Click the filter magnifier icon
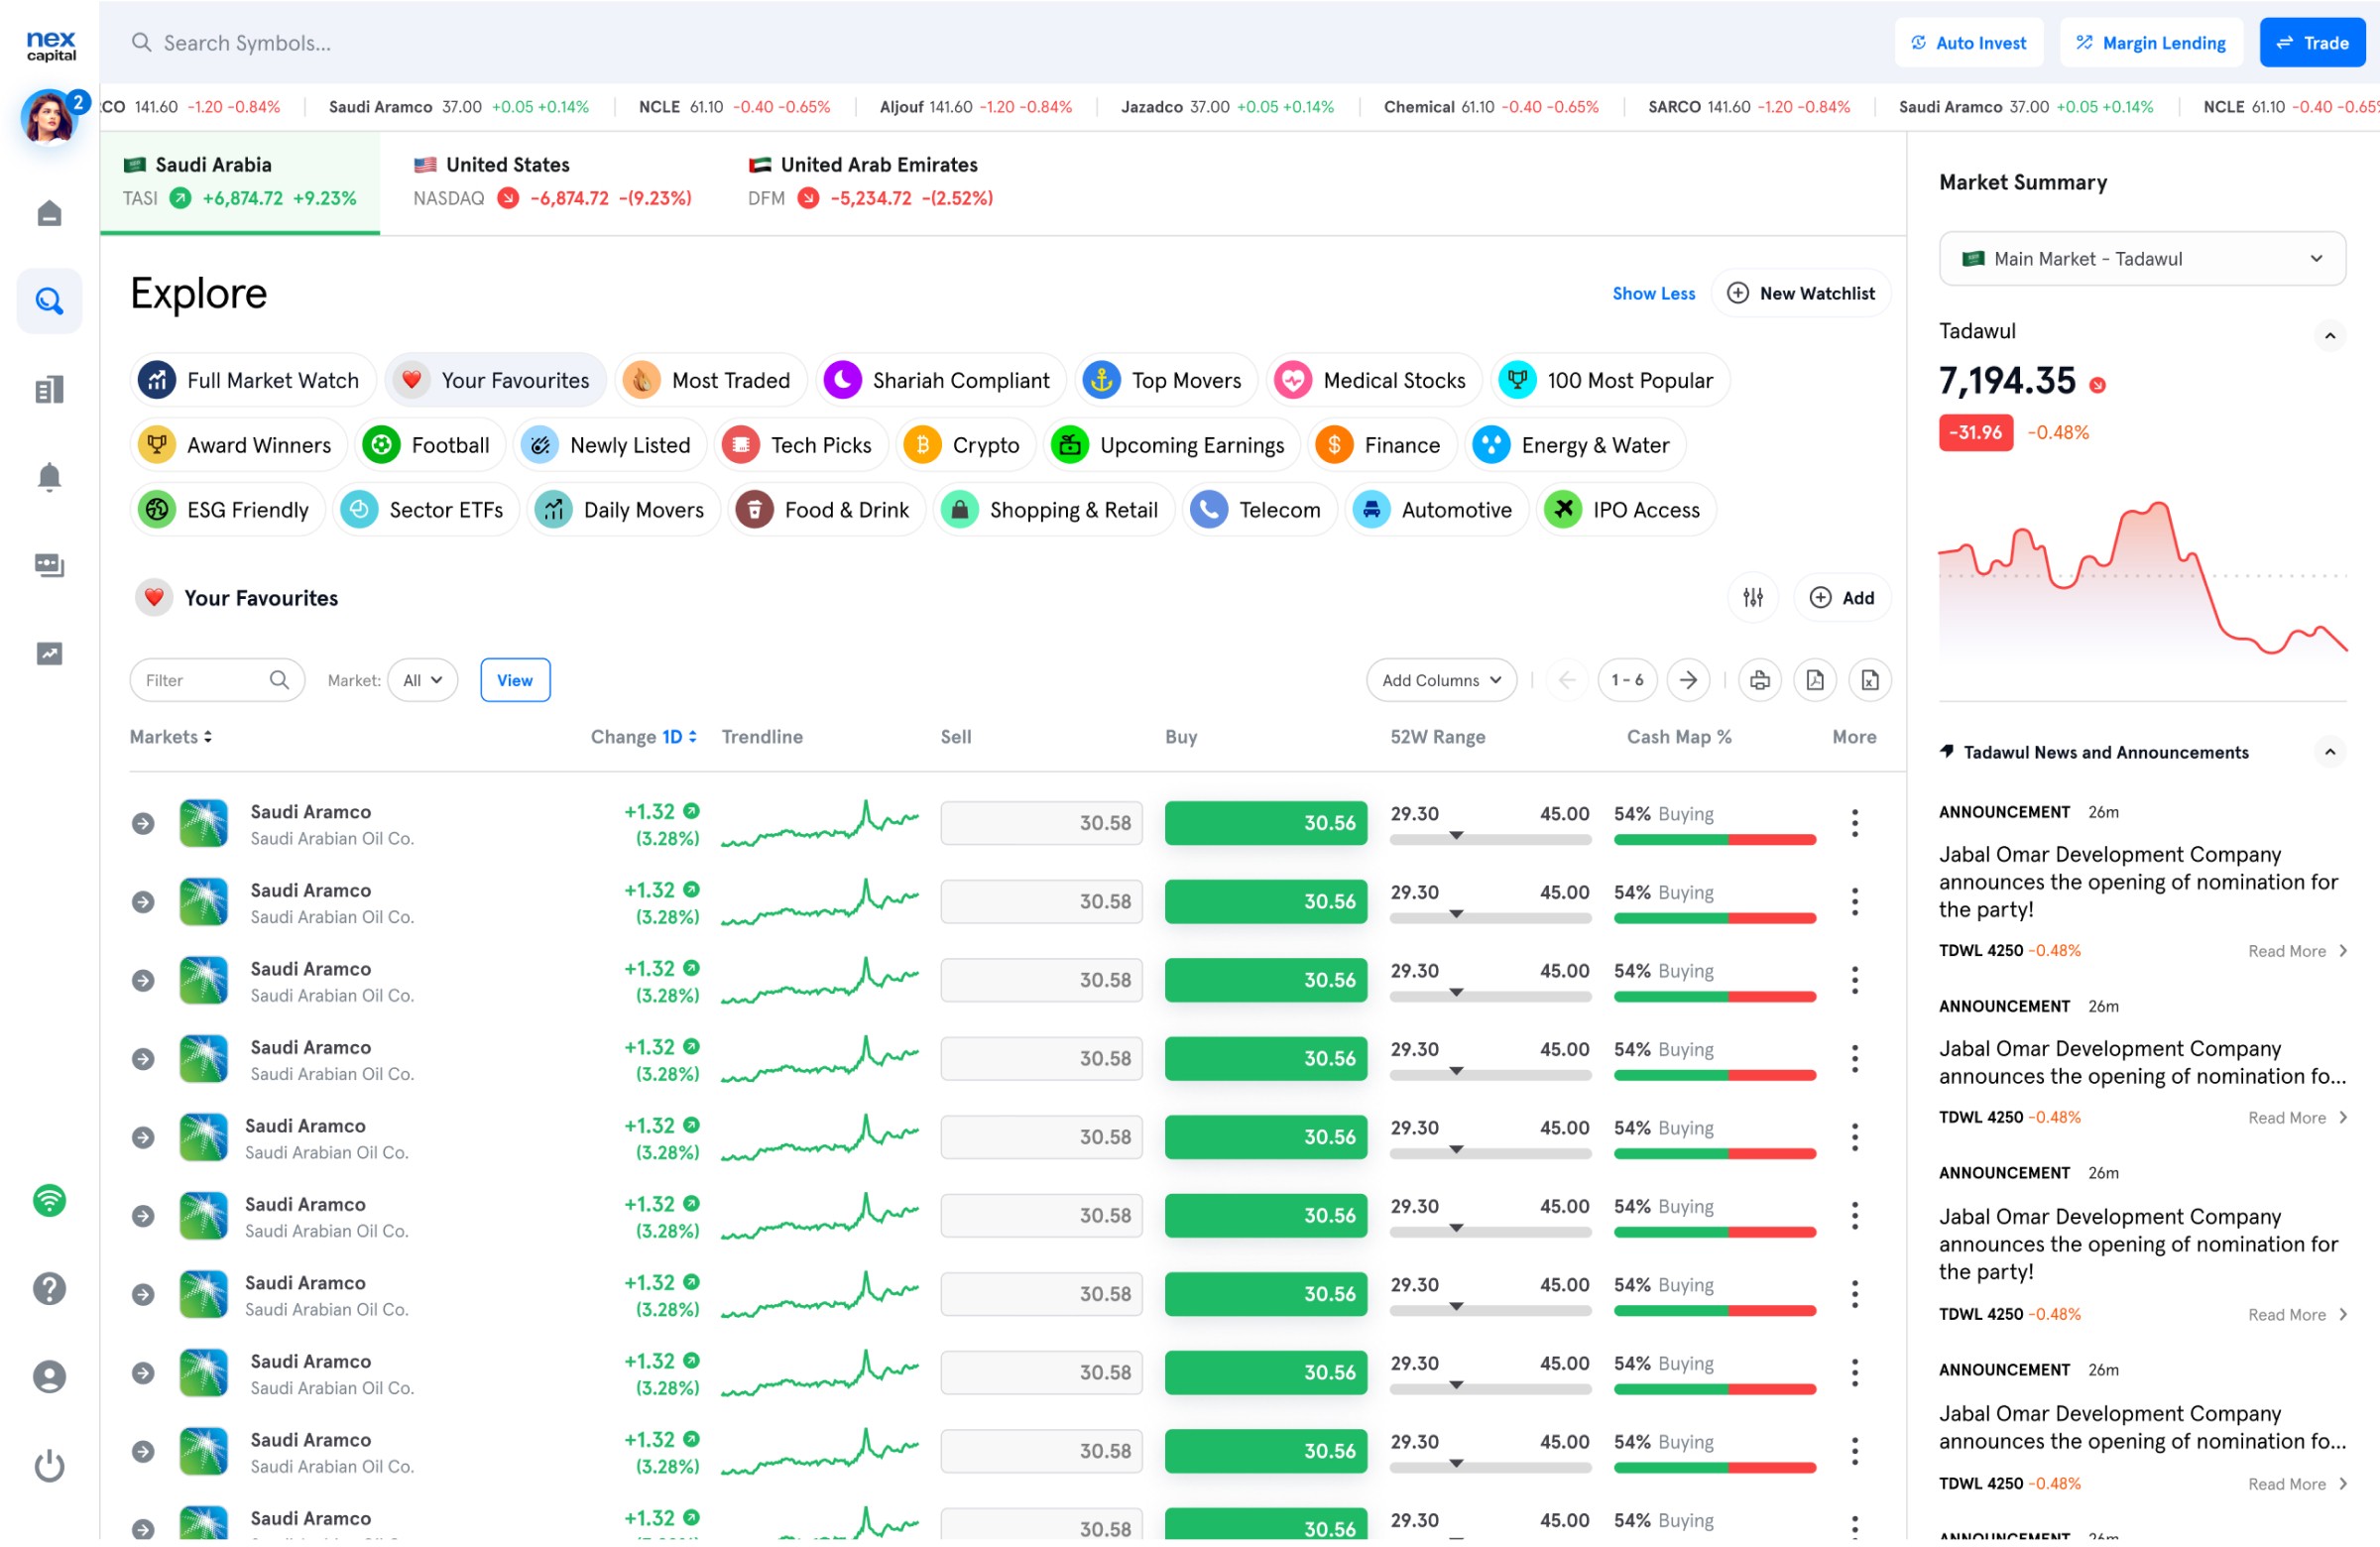 click(279, 680)
